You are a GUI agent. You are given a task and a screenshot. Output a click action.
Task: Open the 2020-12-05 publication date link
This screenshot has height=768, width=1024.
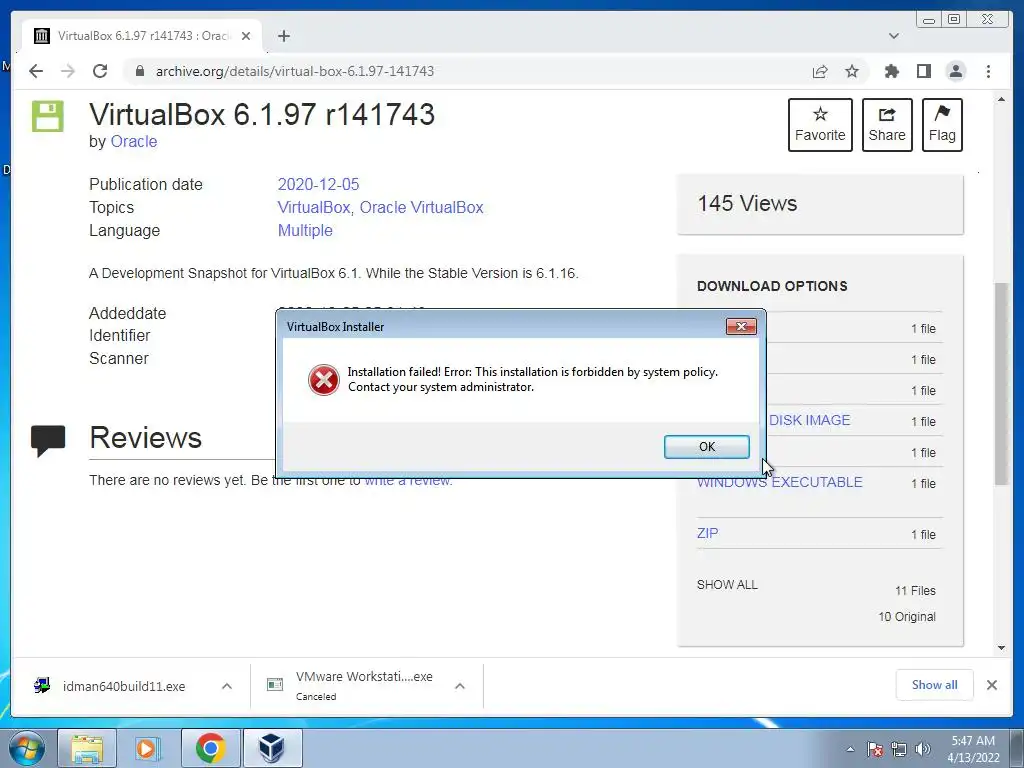(x=318, y=184)
